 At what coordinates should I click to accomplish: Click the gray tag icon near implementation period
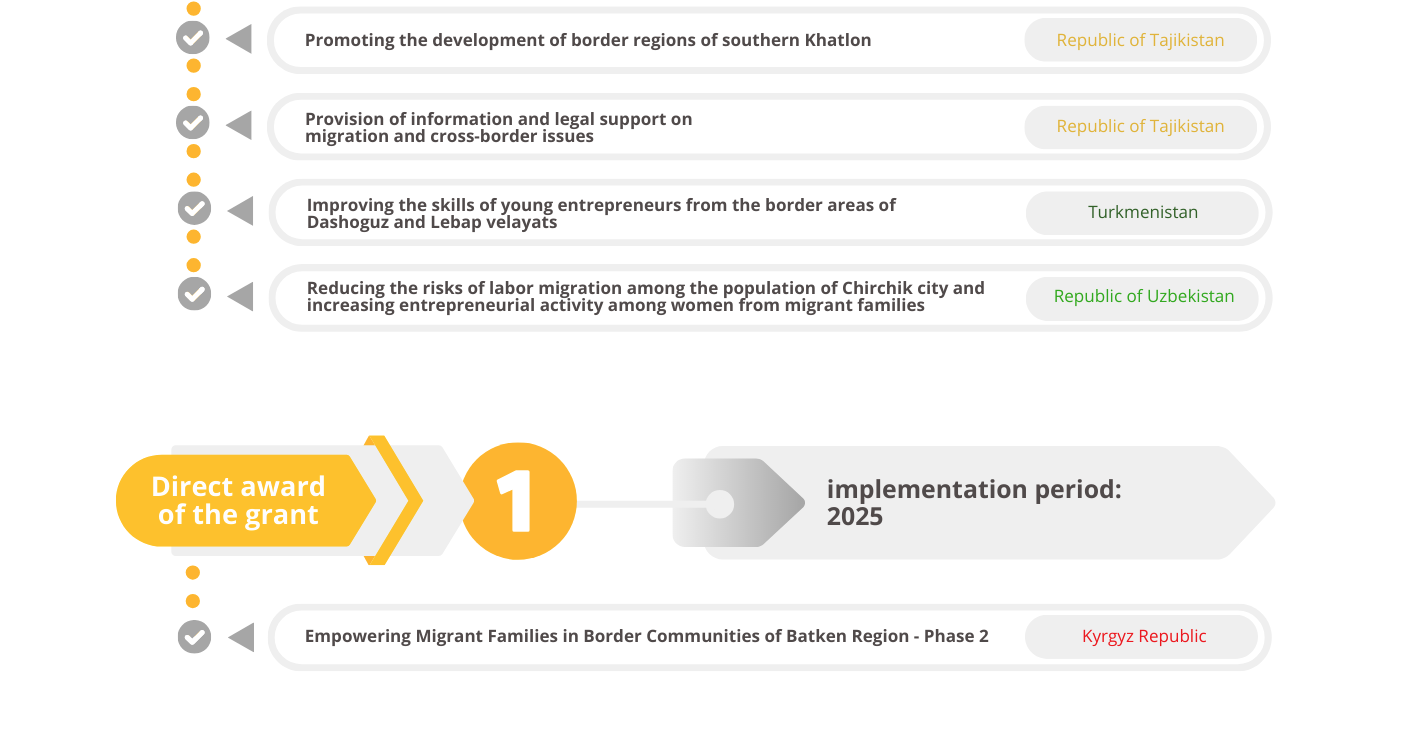click(x=735, y=503)
